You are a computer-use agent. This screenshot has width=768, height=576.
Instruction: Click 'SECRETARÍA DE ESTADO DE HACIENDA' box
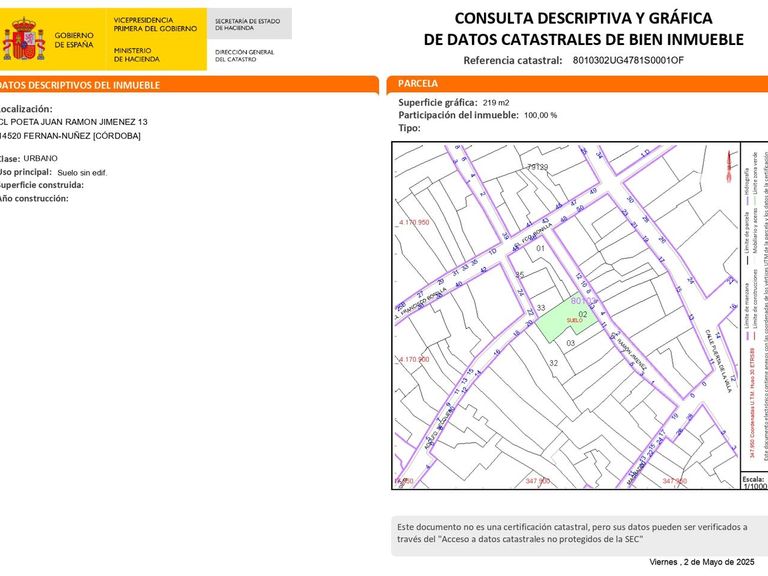click(249, 24)
